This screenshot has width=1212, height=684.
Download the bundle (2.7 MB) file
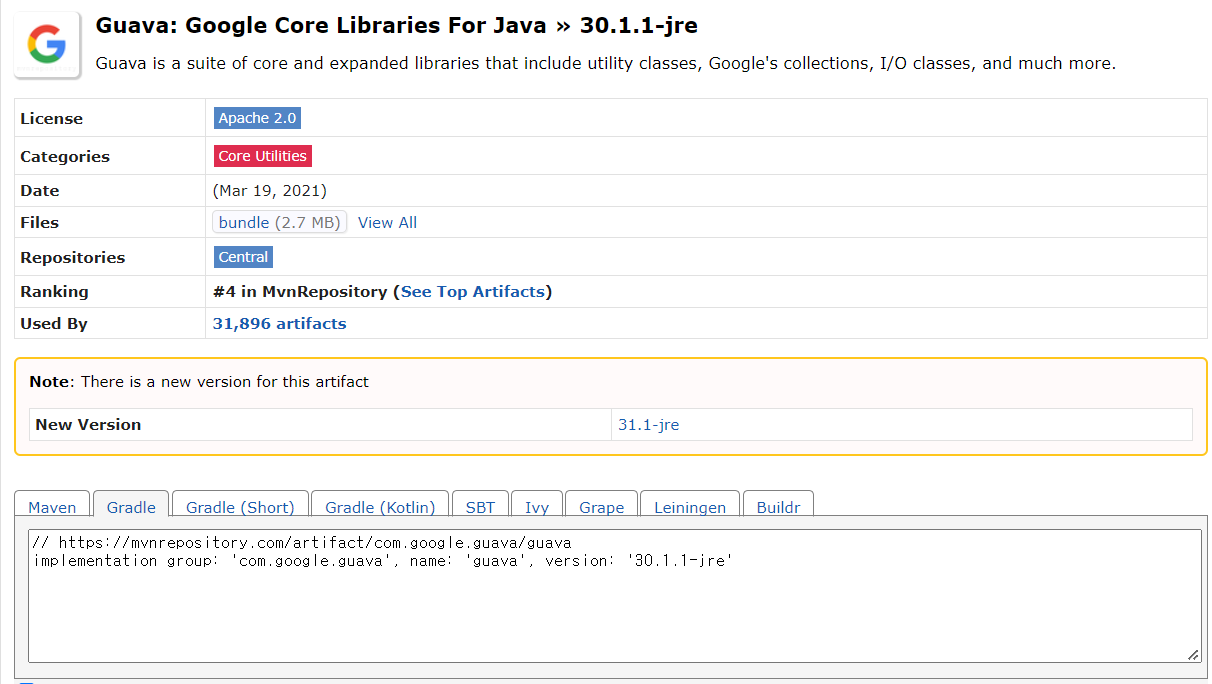tap(279, 222)
